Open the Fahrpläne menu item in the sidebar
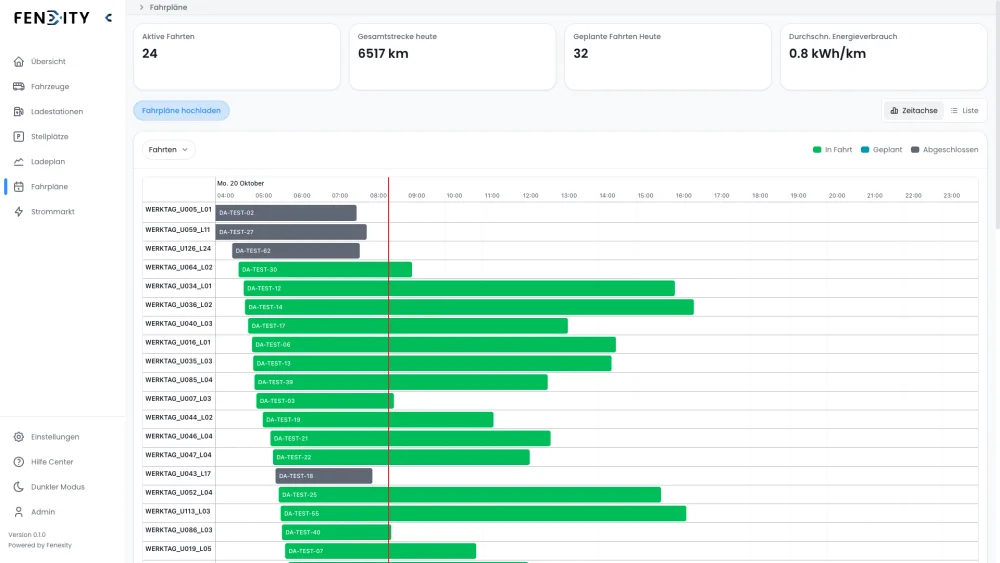1000x563 pixels. pyautogui.click(x=49, y=187)
